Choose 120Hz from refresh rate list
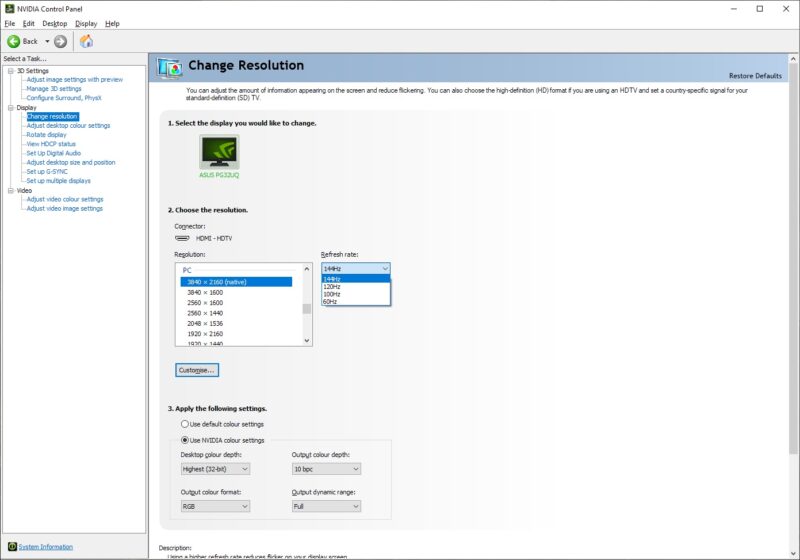 coord(332,286)
